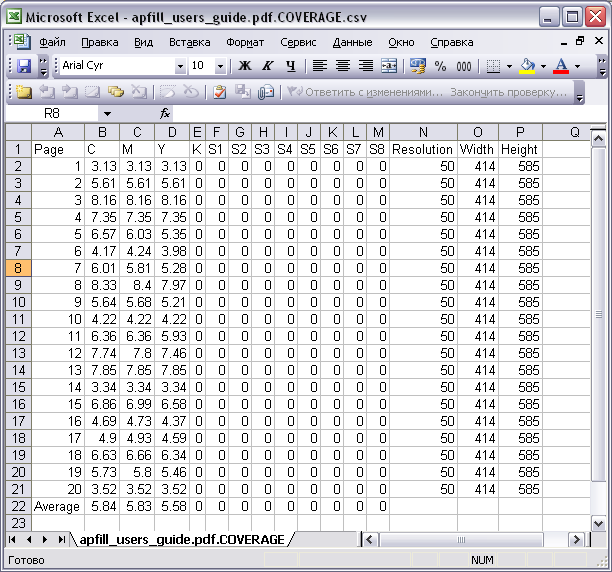Viewport: 612px width, 572px height.
Task: Select the Average cell in row 22
Action: [x=58, y=506]
